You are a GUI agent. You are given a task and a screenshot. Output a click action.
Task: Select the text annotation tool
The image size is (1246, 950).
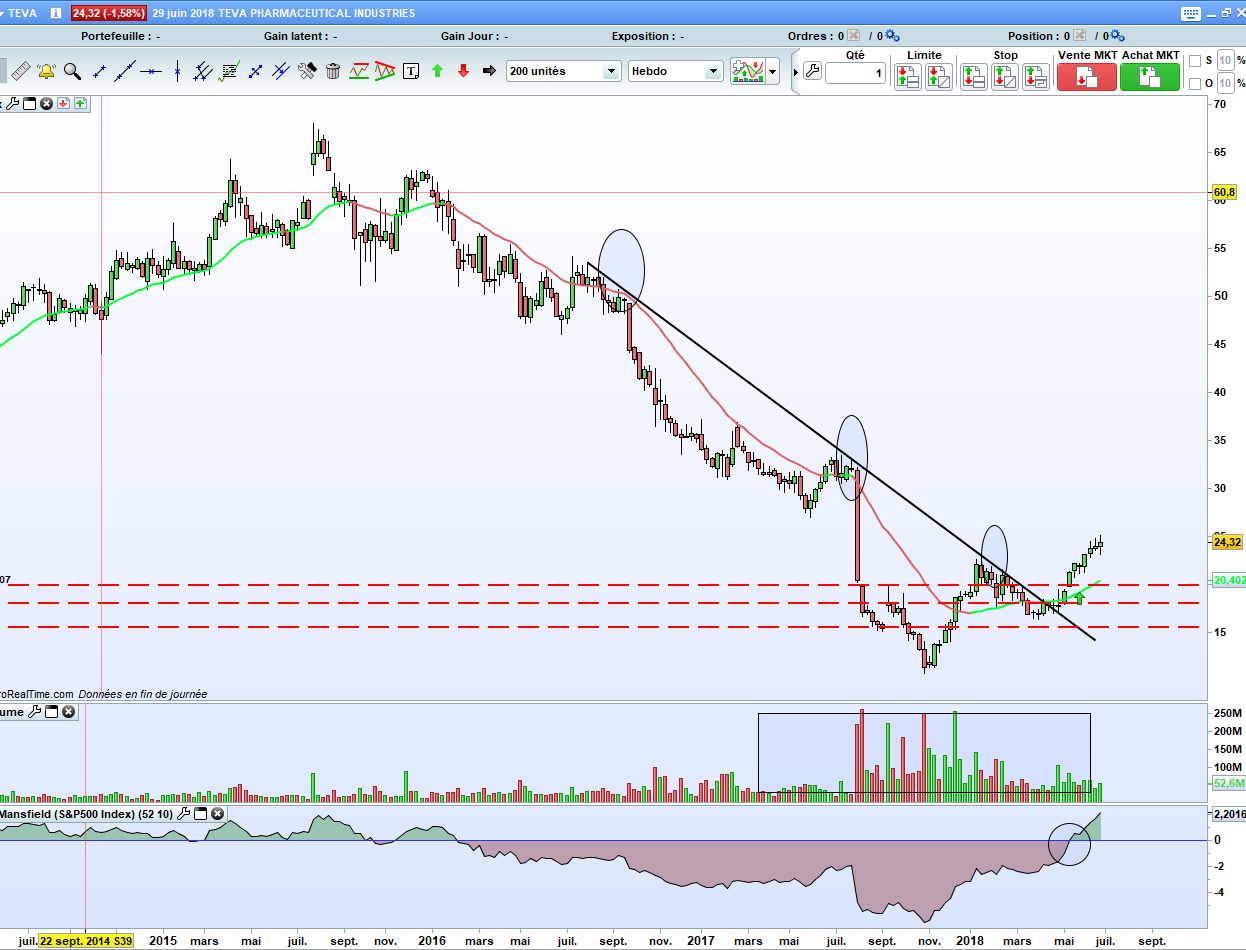pyautogui.click(x=411, y=71)
